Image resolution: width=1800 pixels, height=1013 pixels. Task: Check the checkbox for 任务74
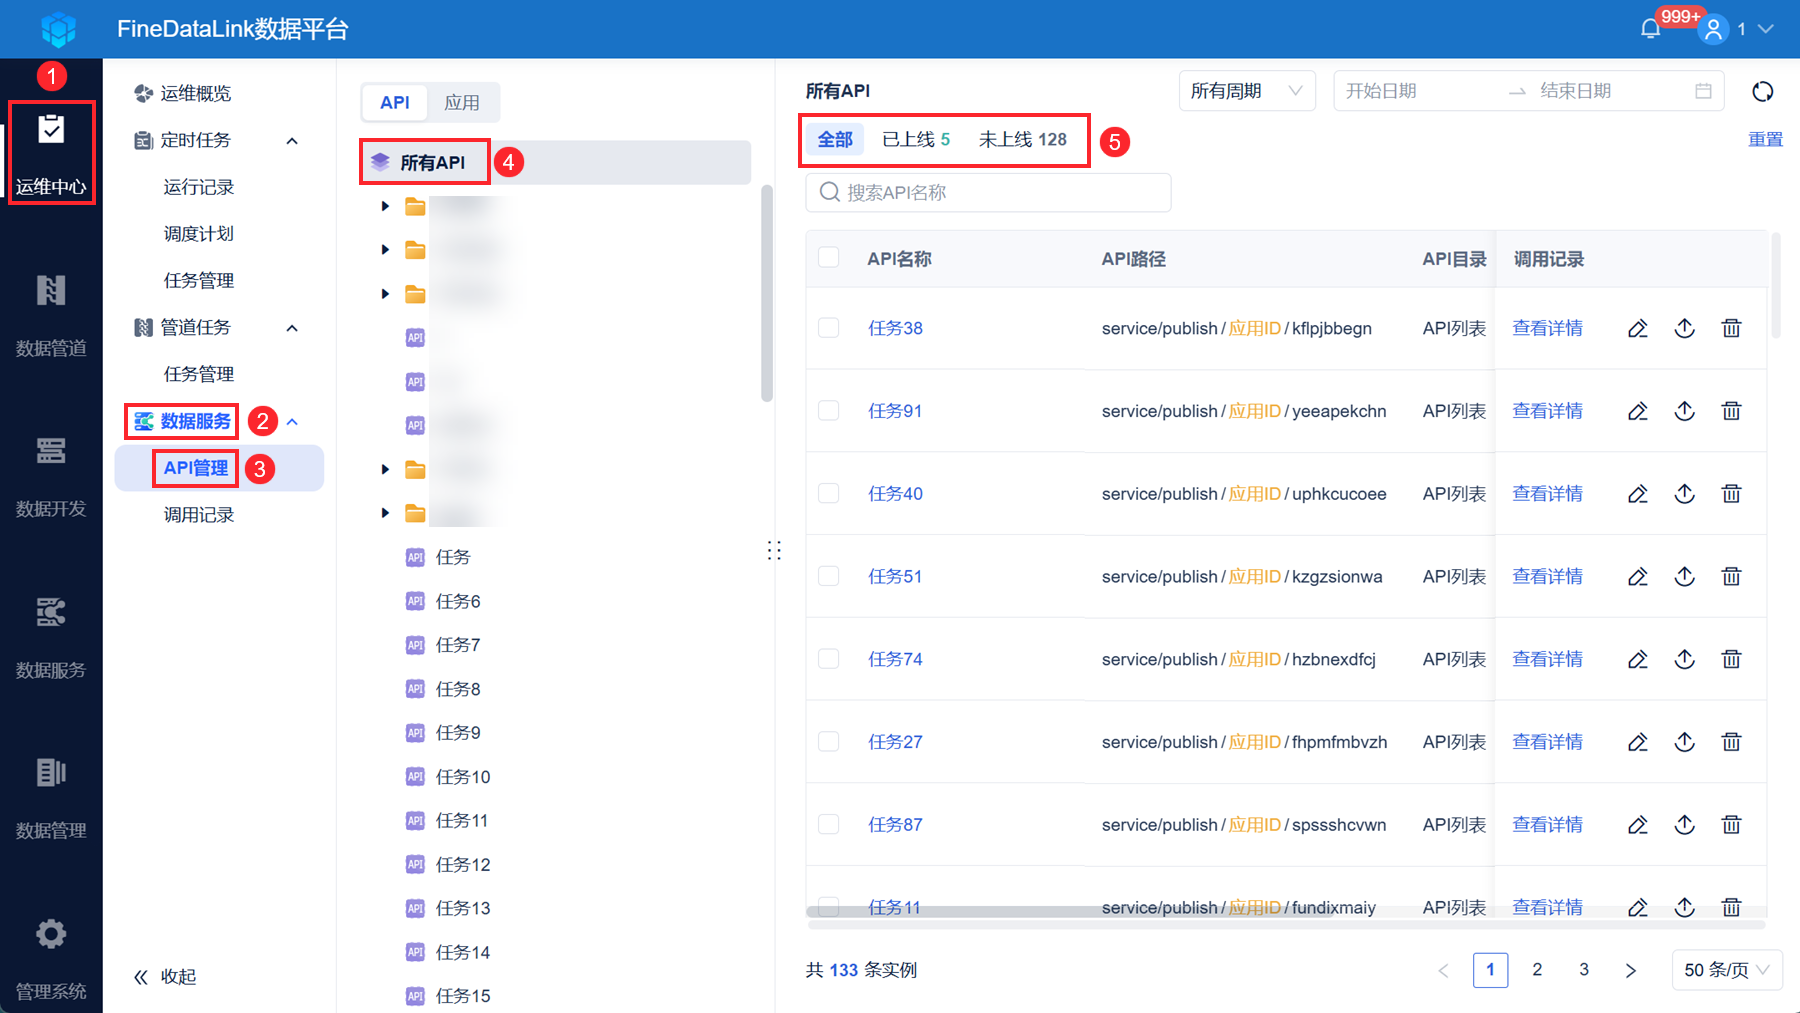(829, 659)
